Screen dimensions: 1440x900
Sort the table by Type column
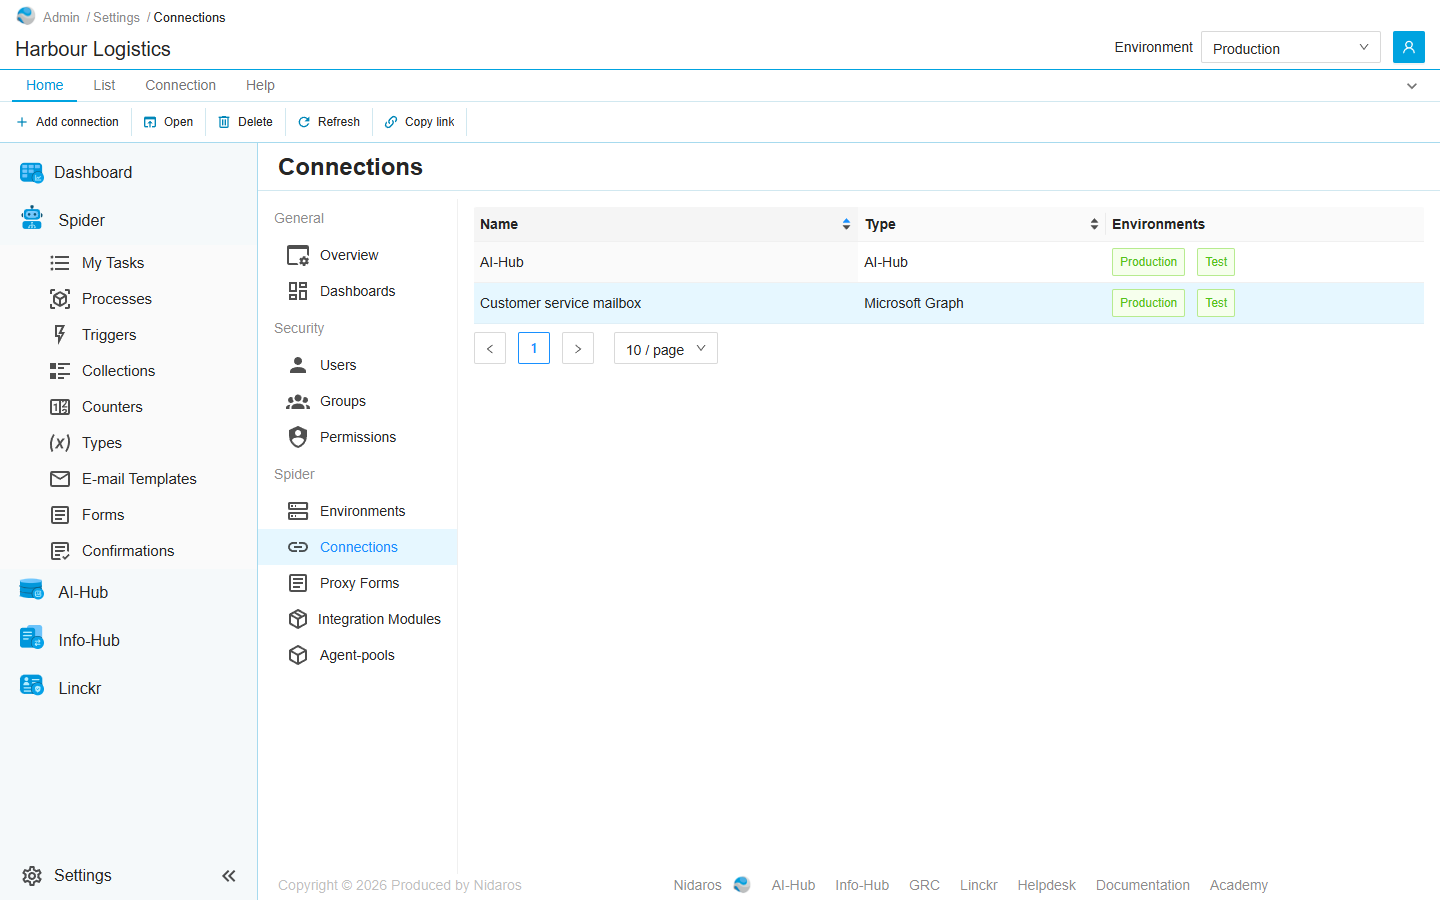click(981, 224)
